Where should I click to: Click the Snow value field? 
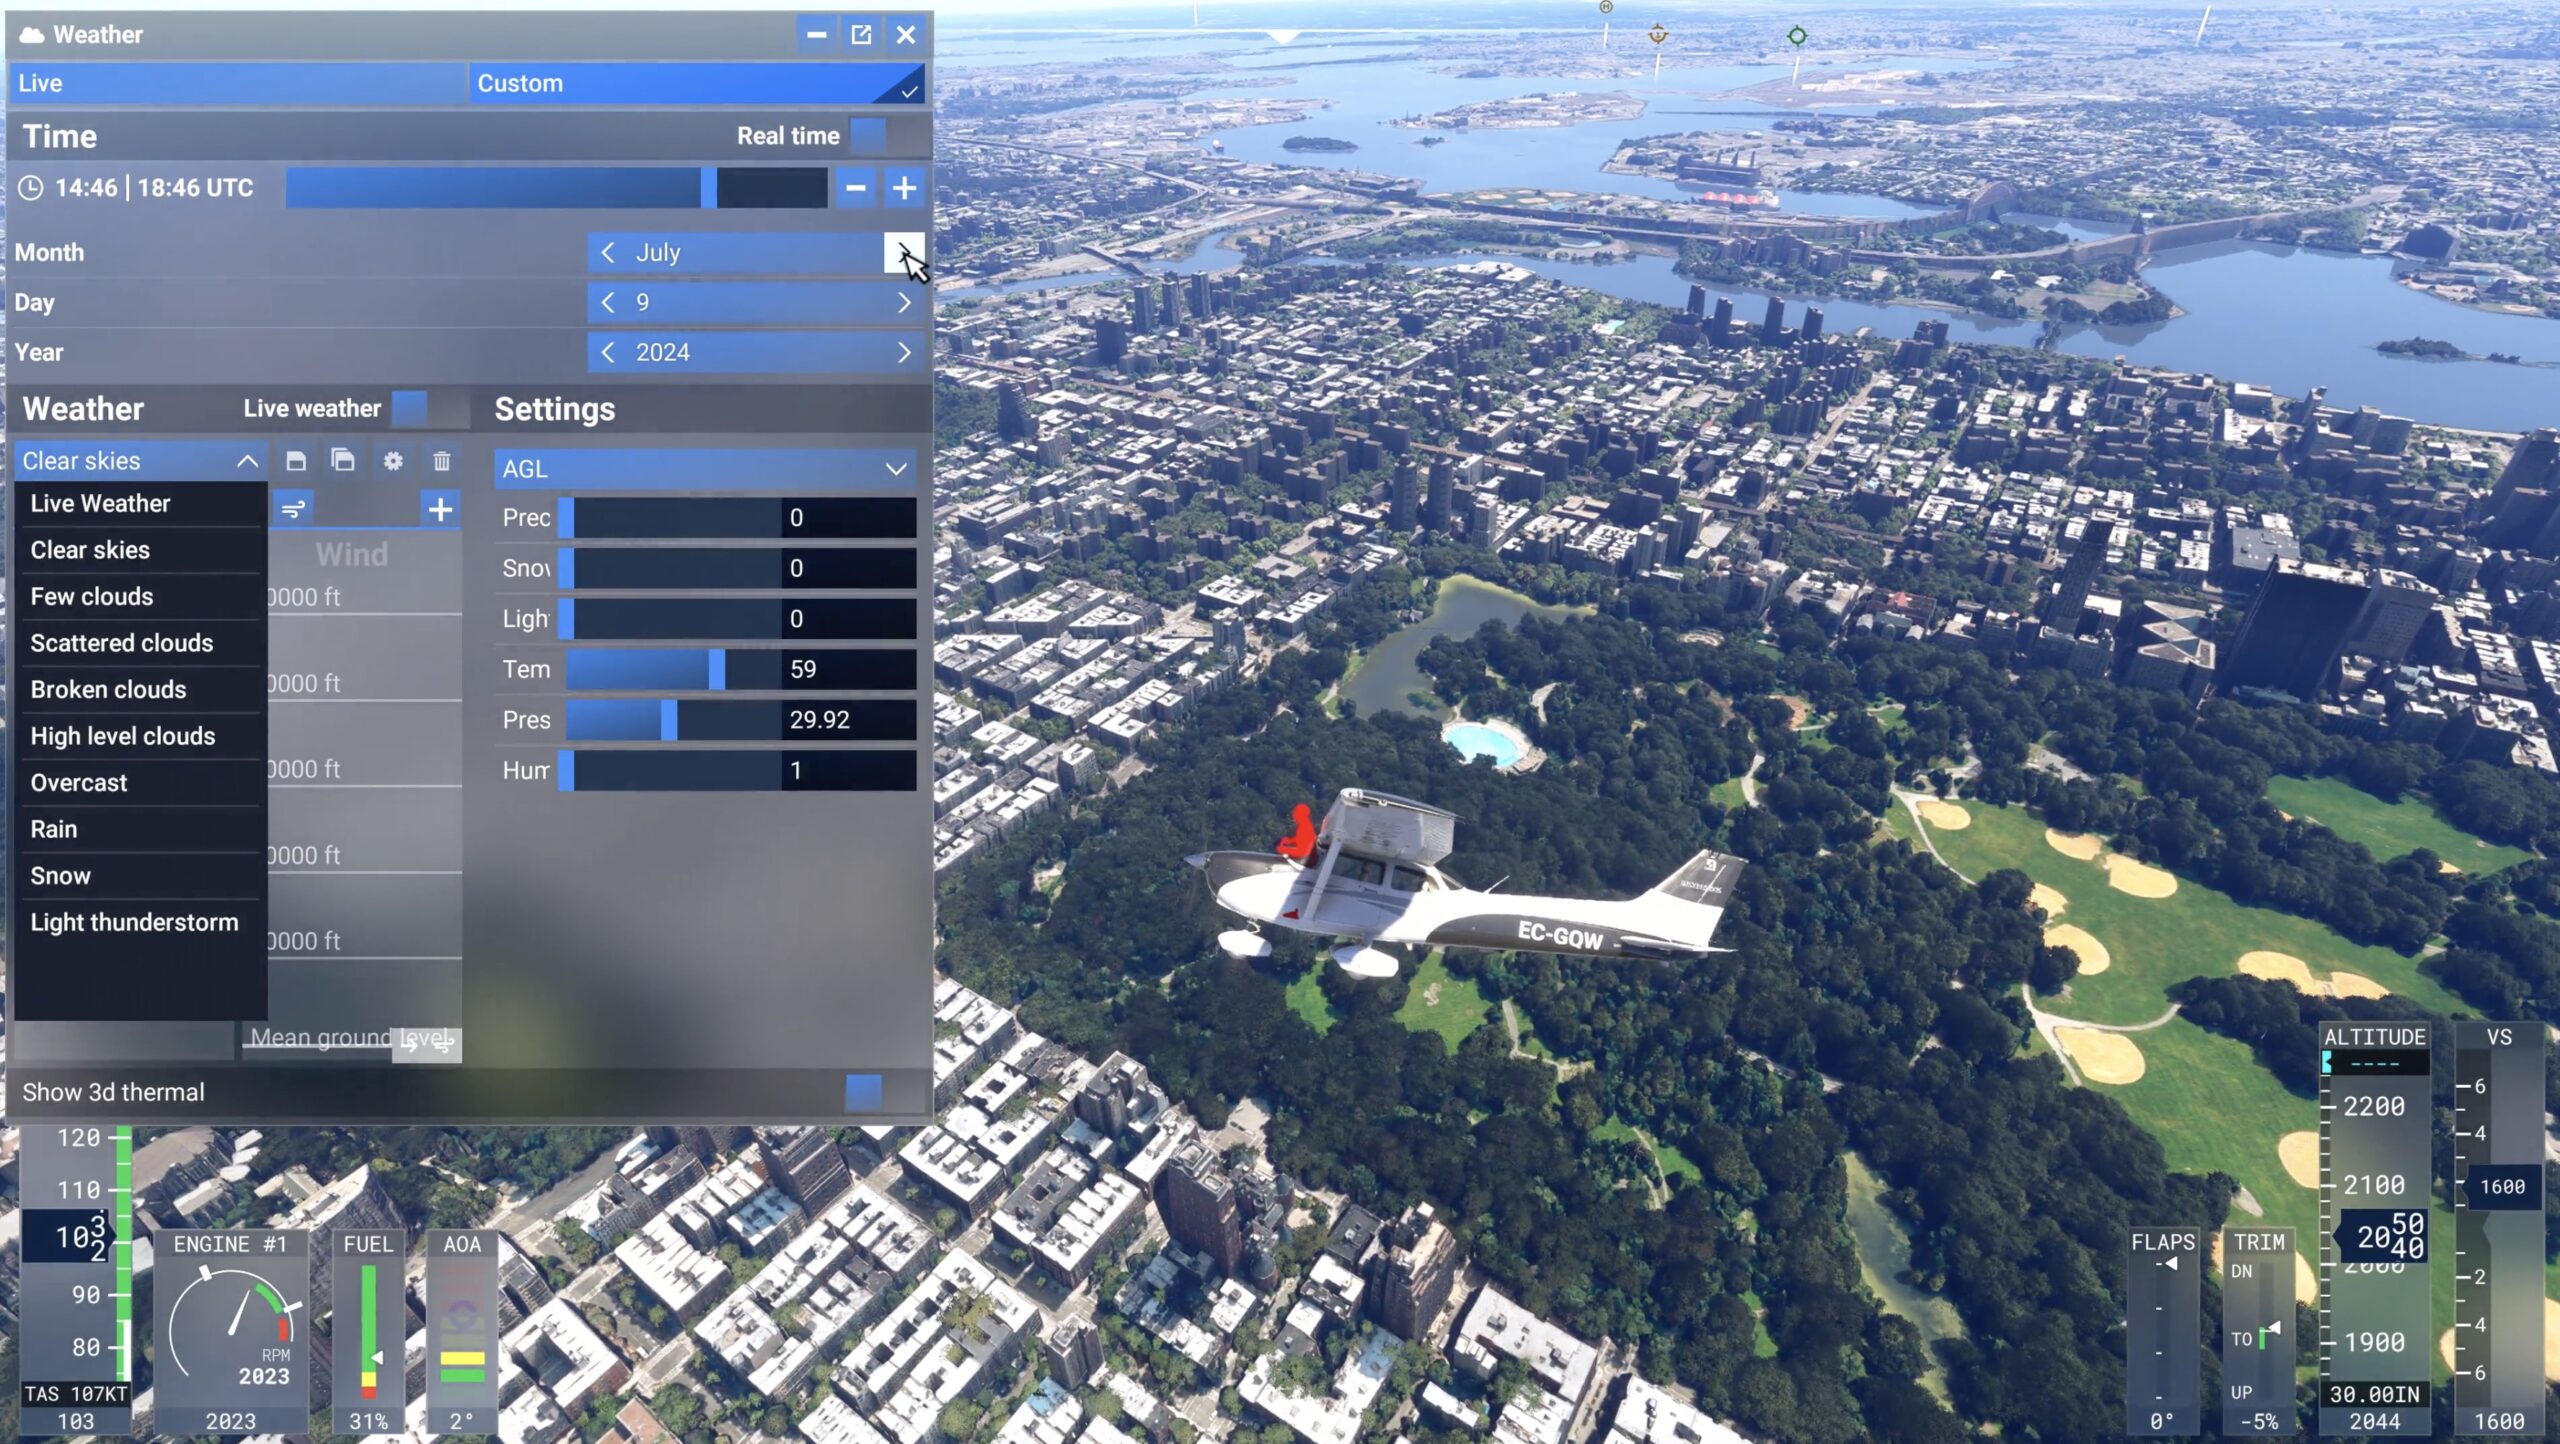coord(848,569)
